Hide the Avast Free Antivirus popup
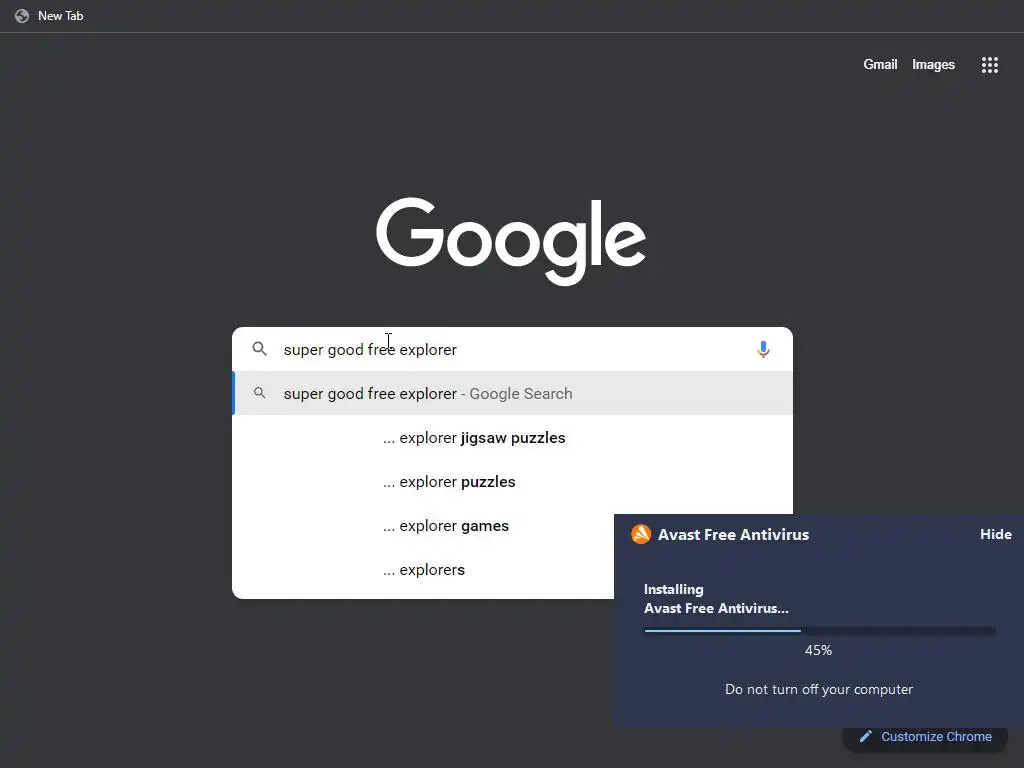This screenshot has height=768, width=1024. pos(995,534)
